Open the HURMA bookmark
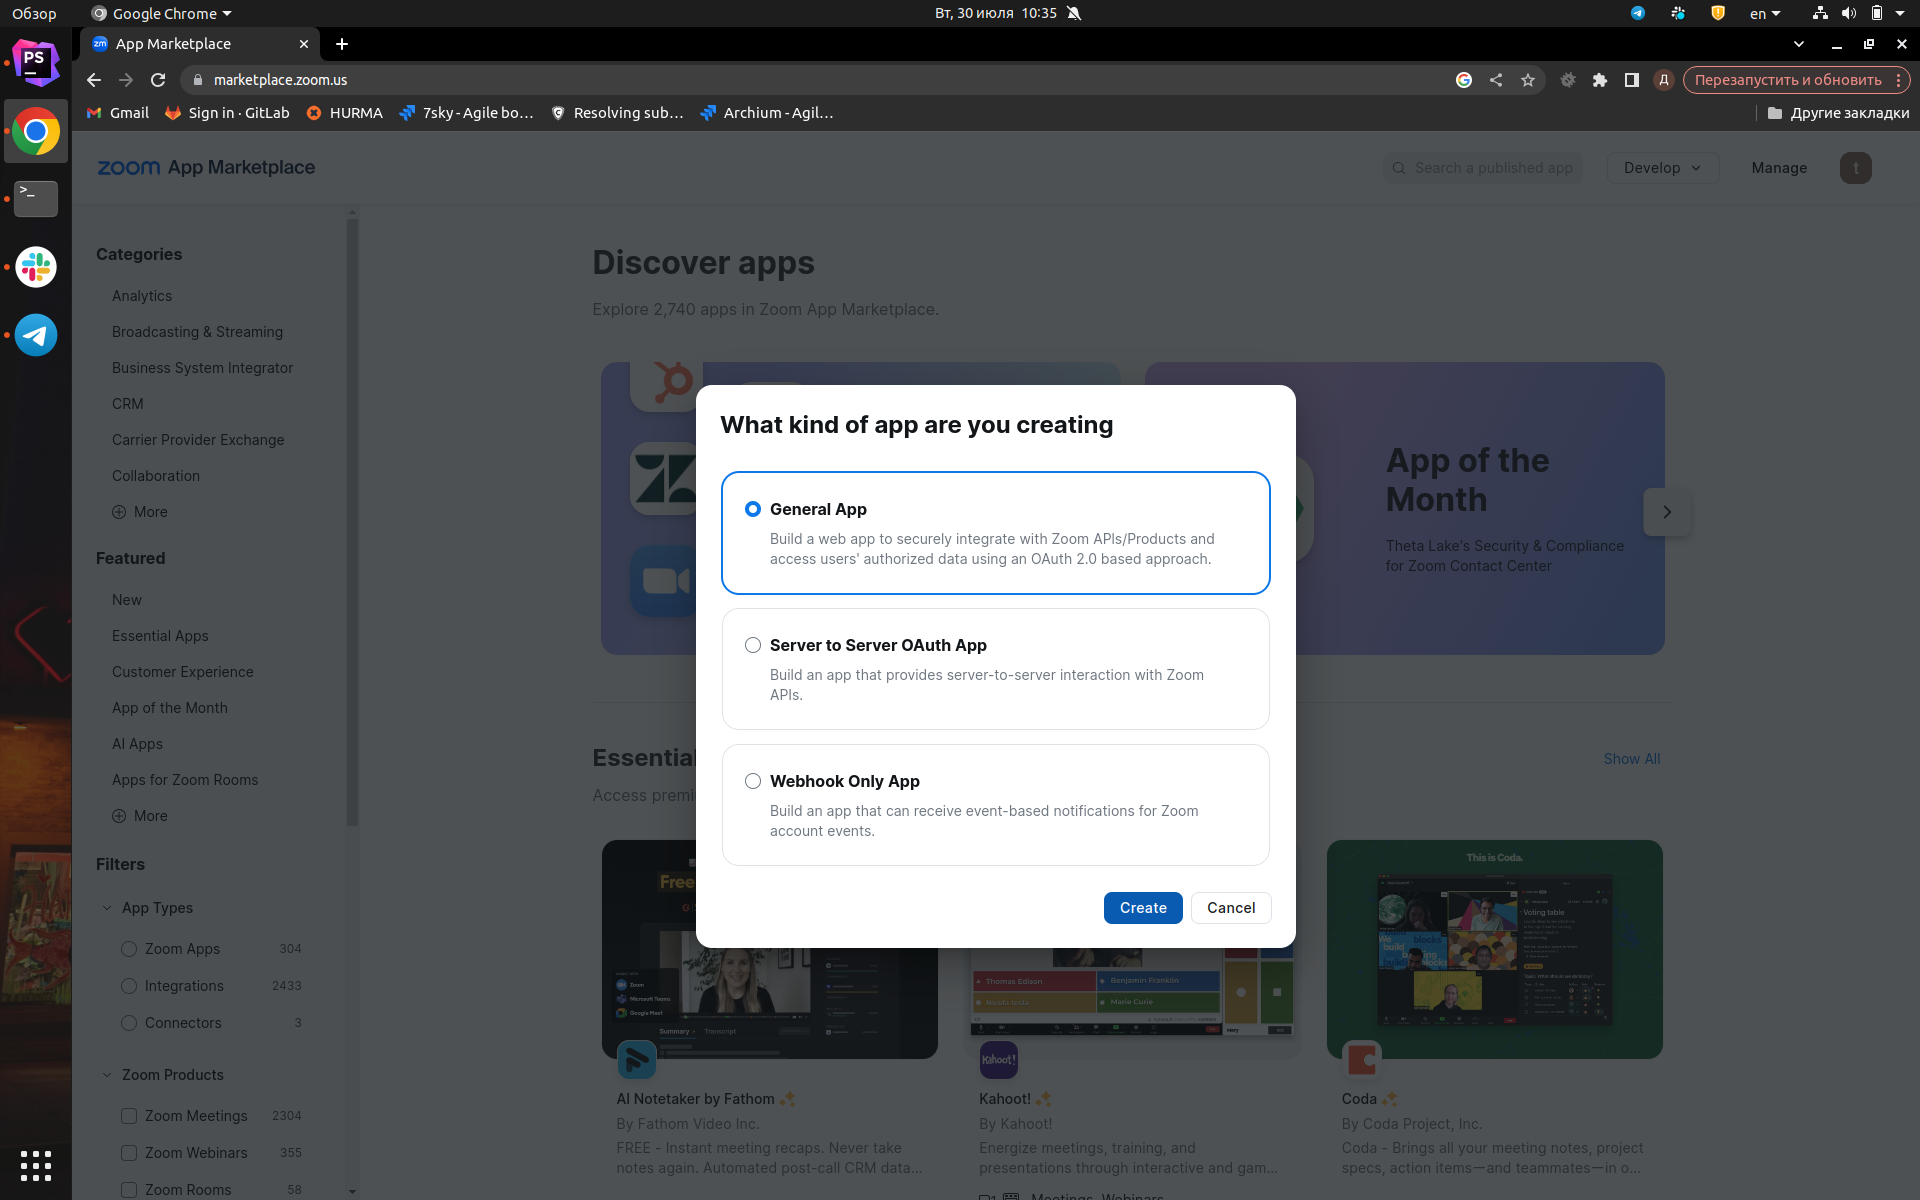The image size is (1920, 1200). click(x=344, y=113)
